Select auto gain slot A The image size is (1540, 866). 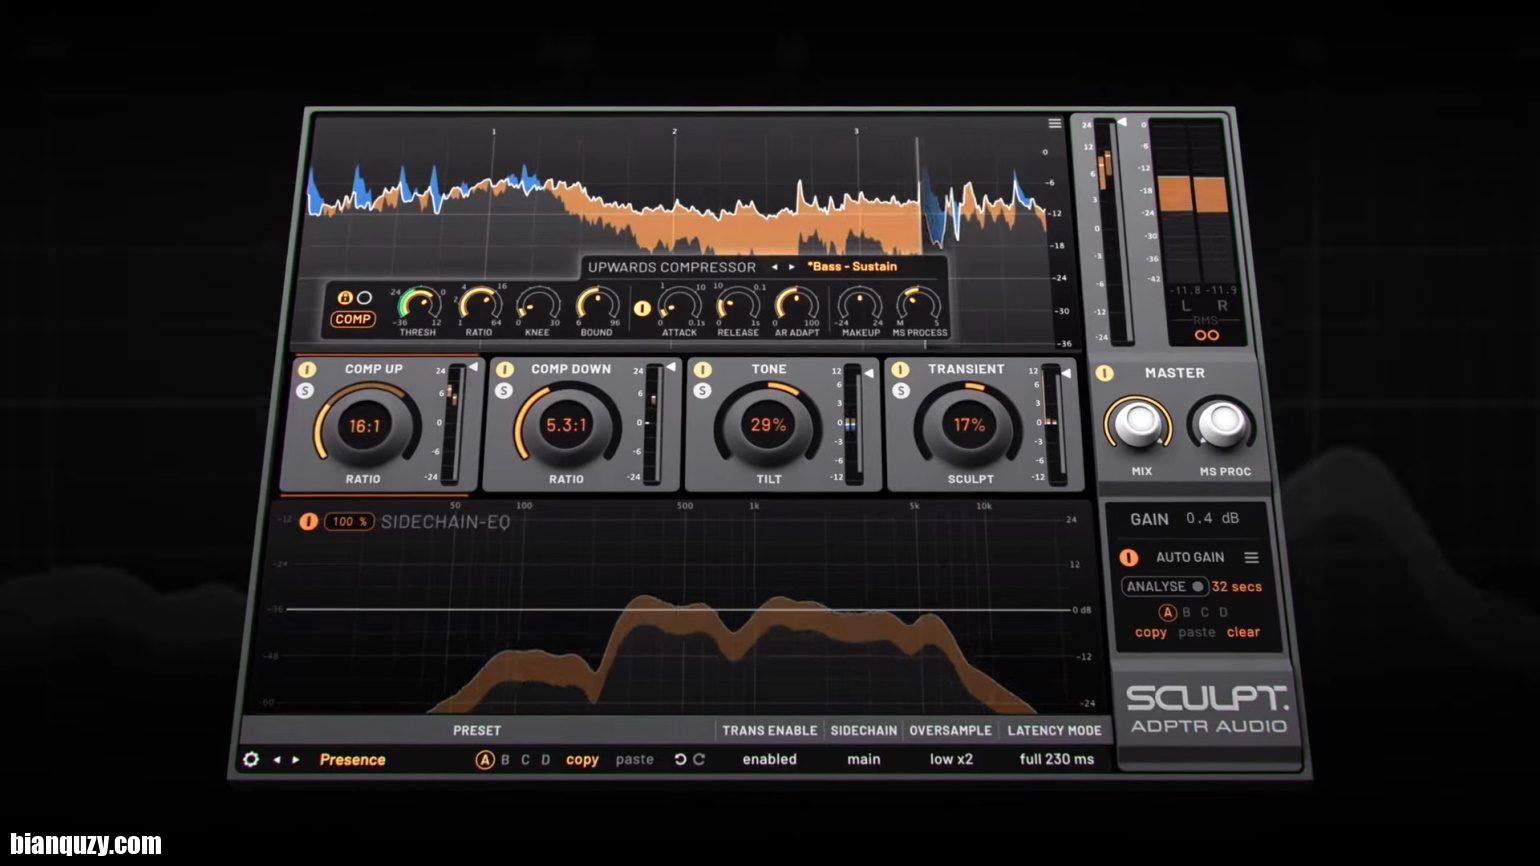point(1167,612)
